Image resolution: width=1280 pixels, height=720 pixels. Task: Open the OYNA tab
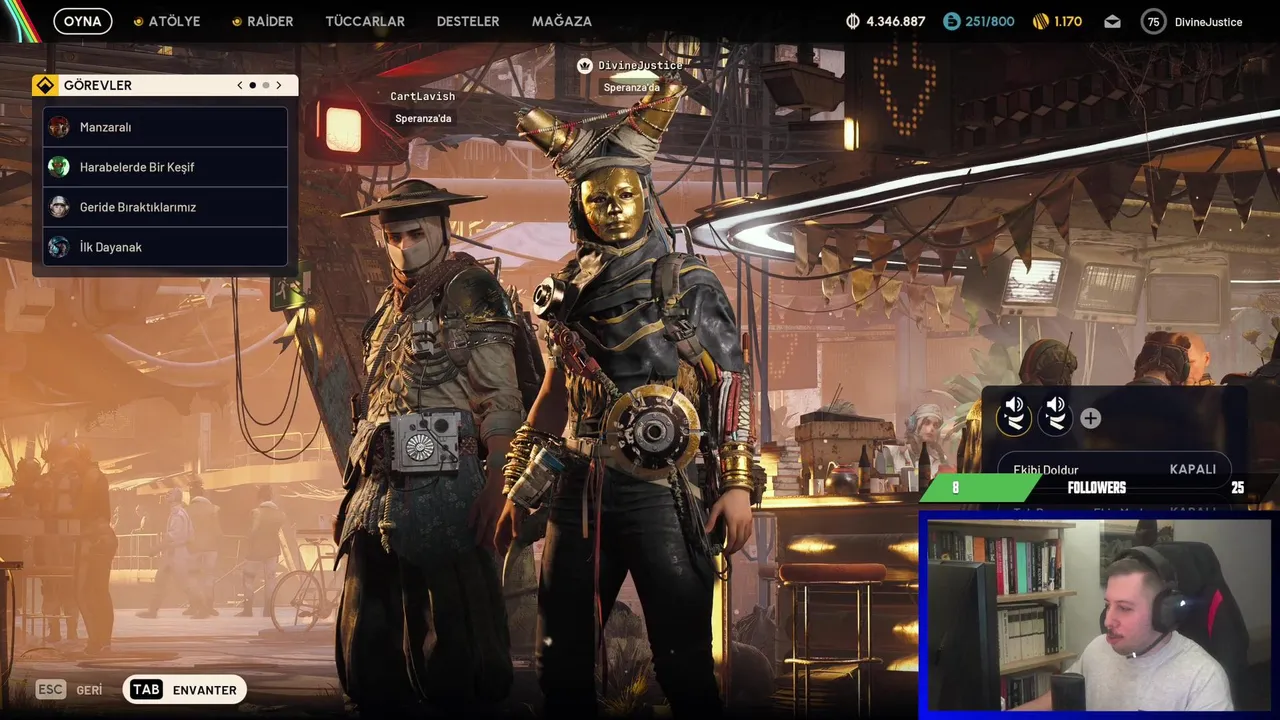pos(83,21)
